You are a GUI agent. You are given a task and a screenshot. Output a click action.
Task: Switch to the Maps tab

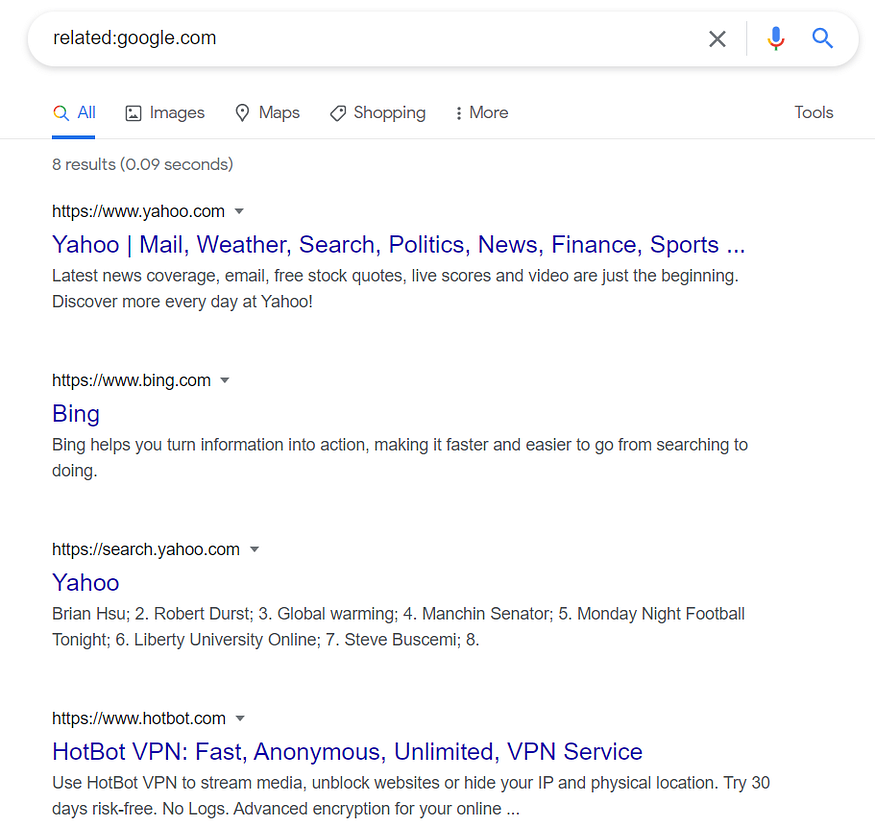[267, 113]
